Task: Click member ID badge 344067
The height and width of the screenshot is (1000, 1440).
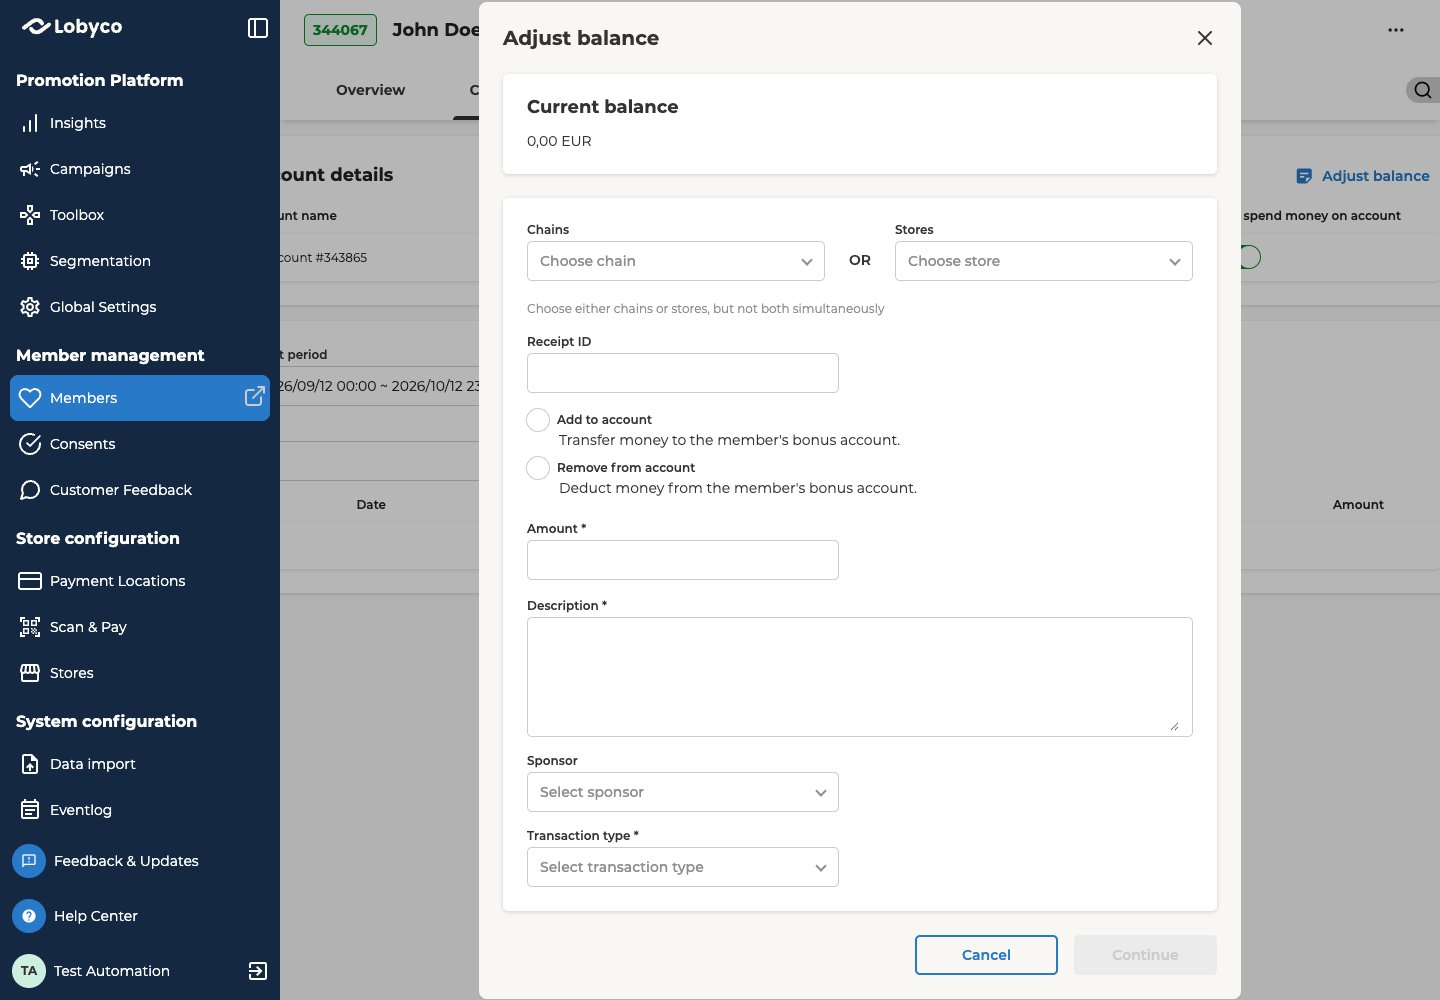Action: [340, 30]
